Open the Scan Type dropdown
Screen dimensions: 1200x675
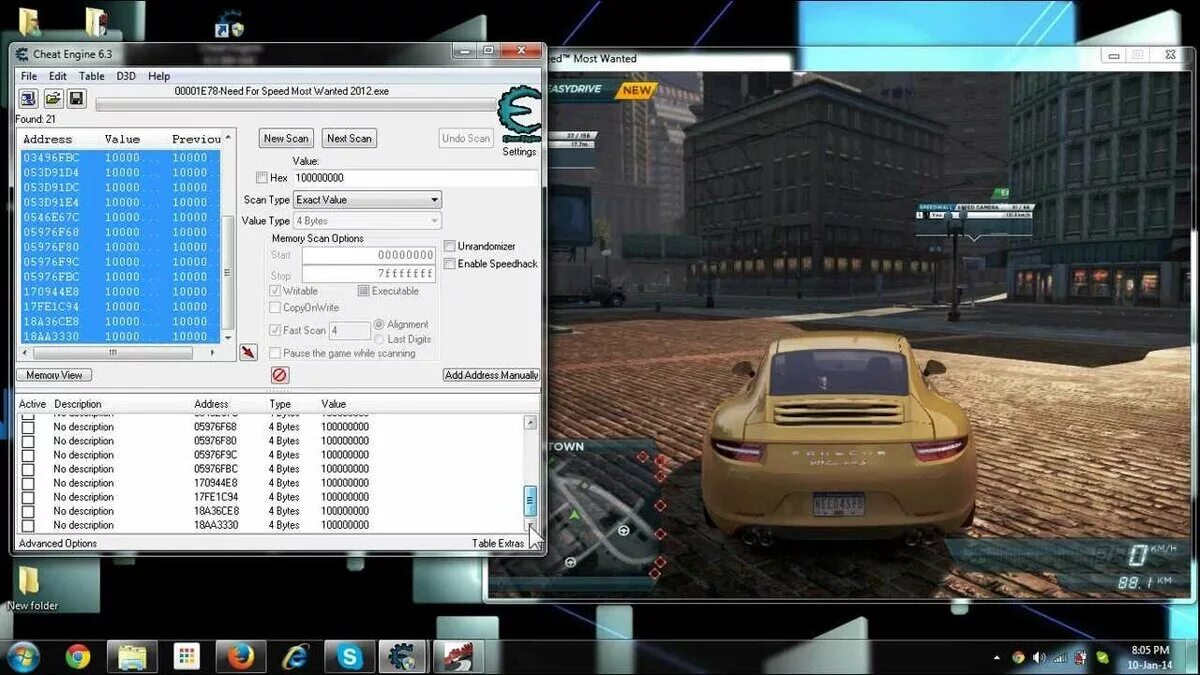point(367,200)
